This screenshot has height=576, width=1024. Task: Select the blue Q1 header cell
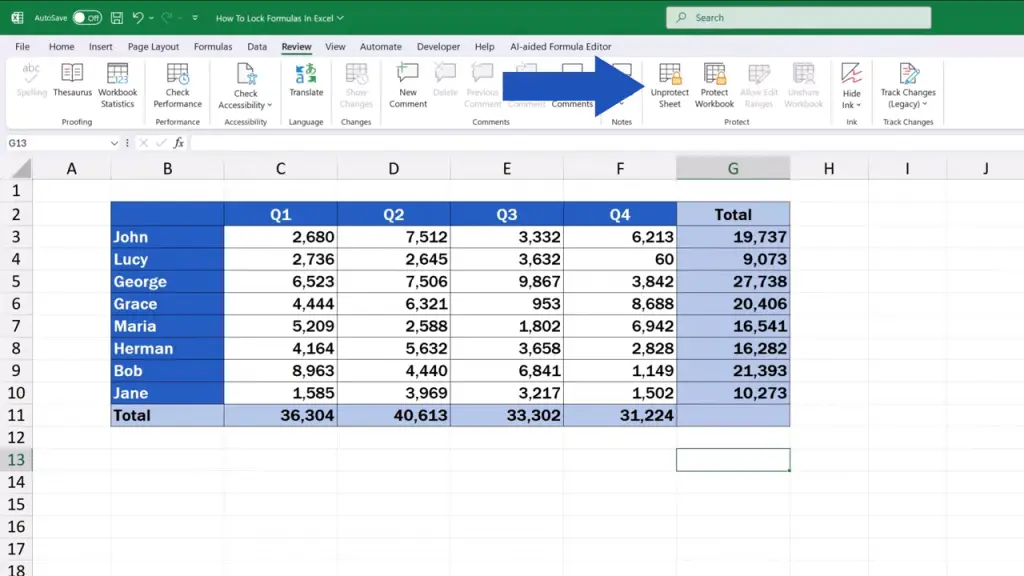pos(280,214)
